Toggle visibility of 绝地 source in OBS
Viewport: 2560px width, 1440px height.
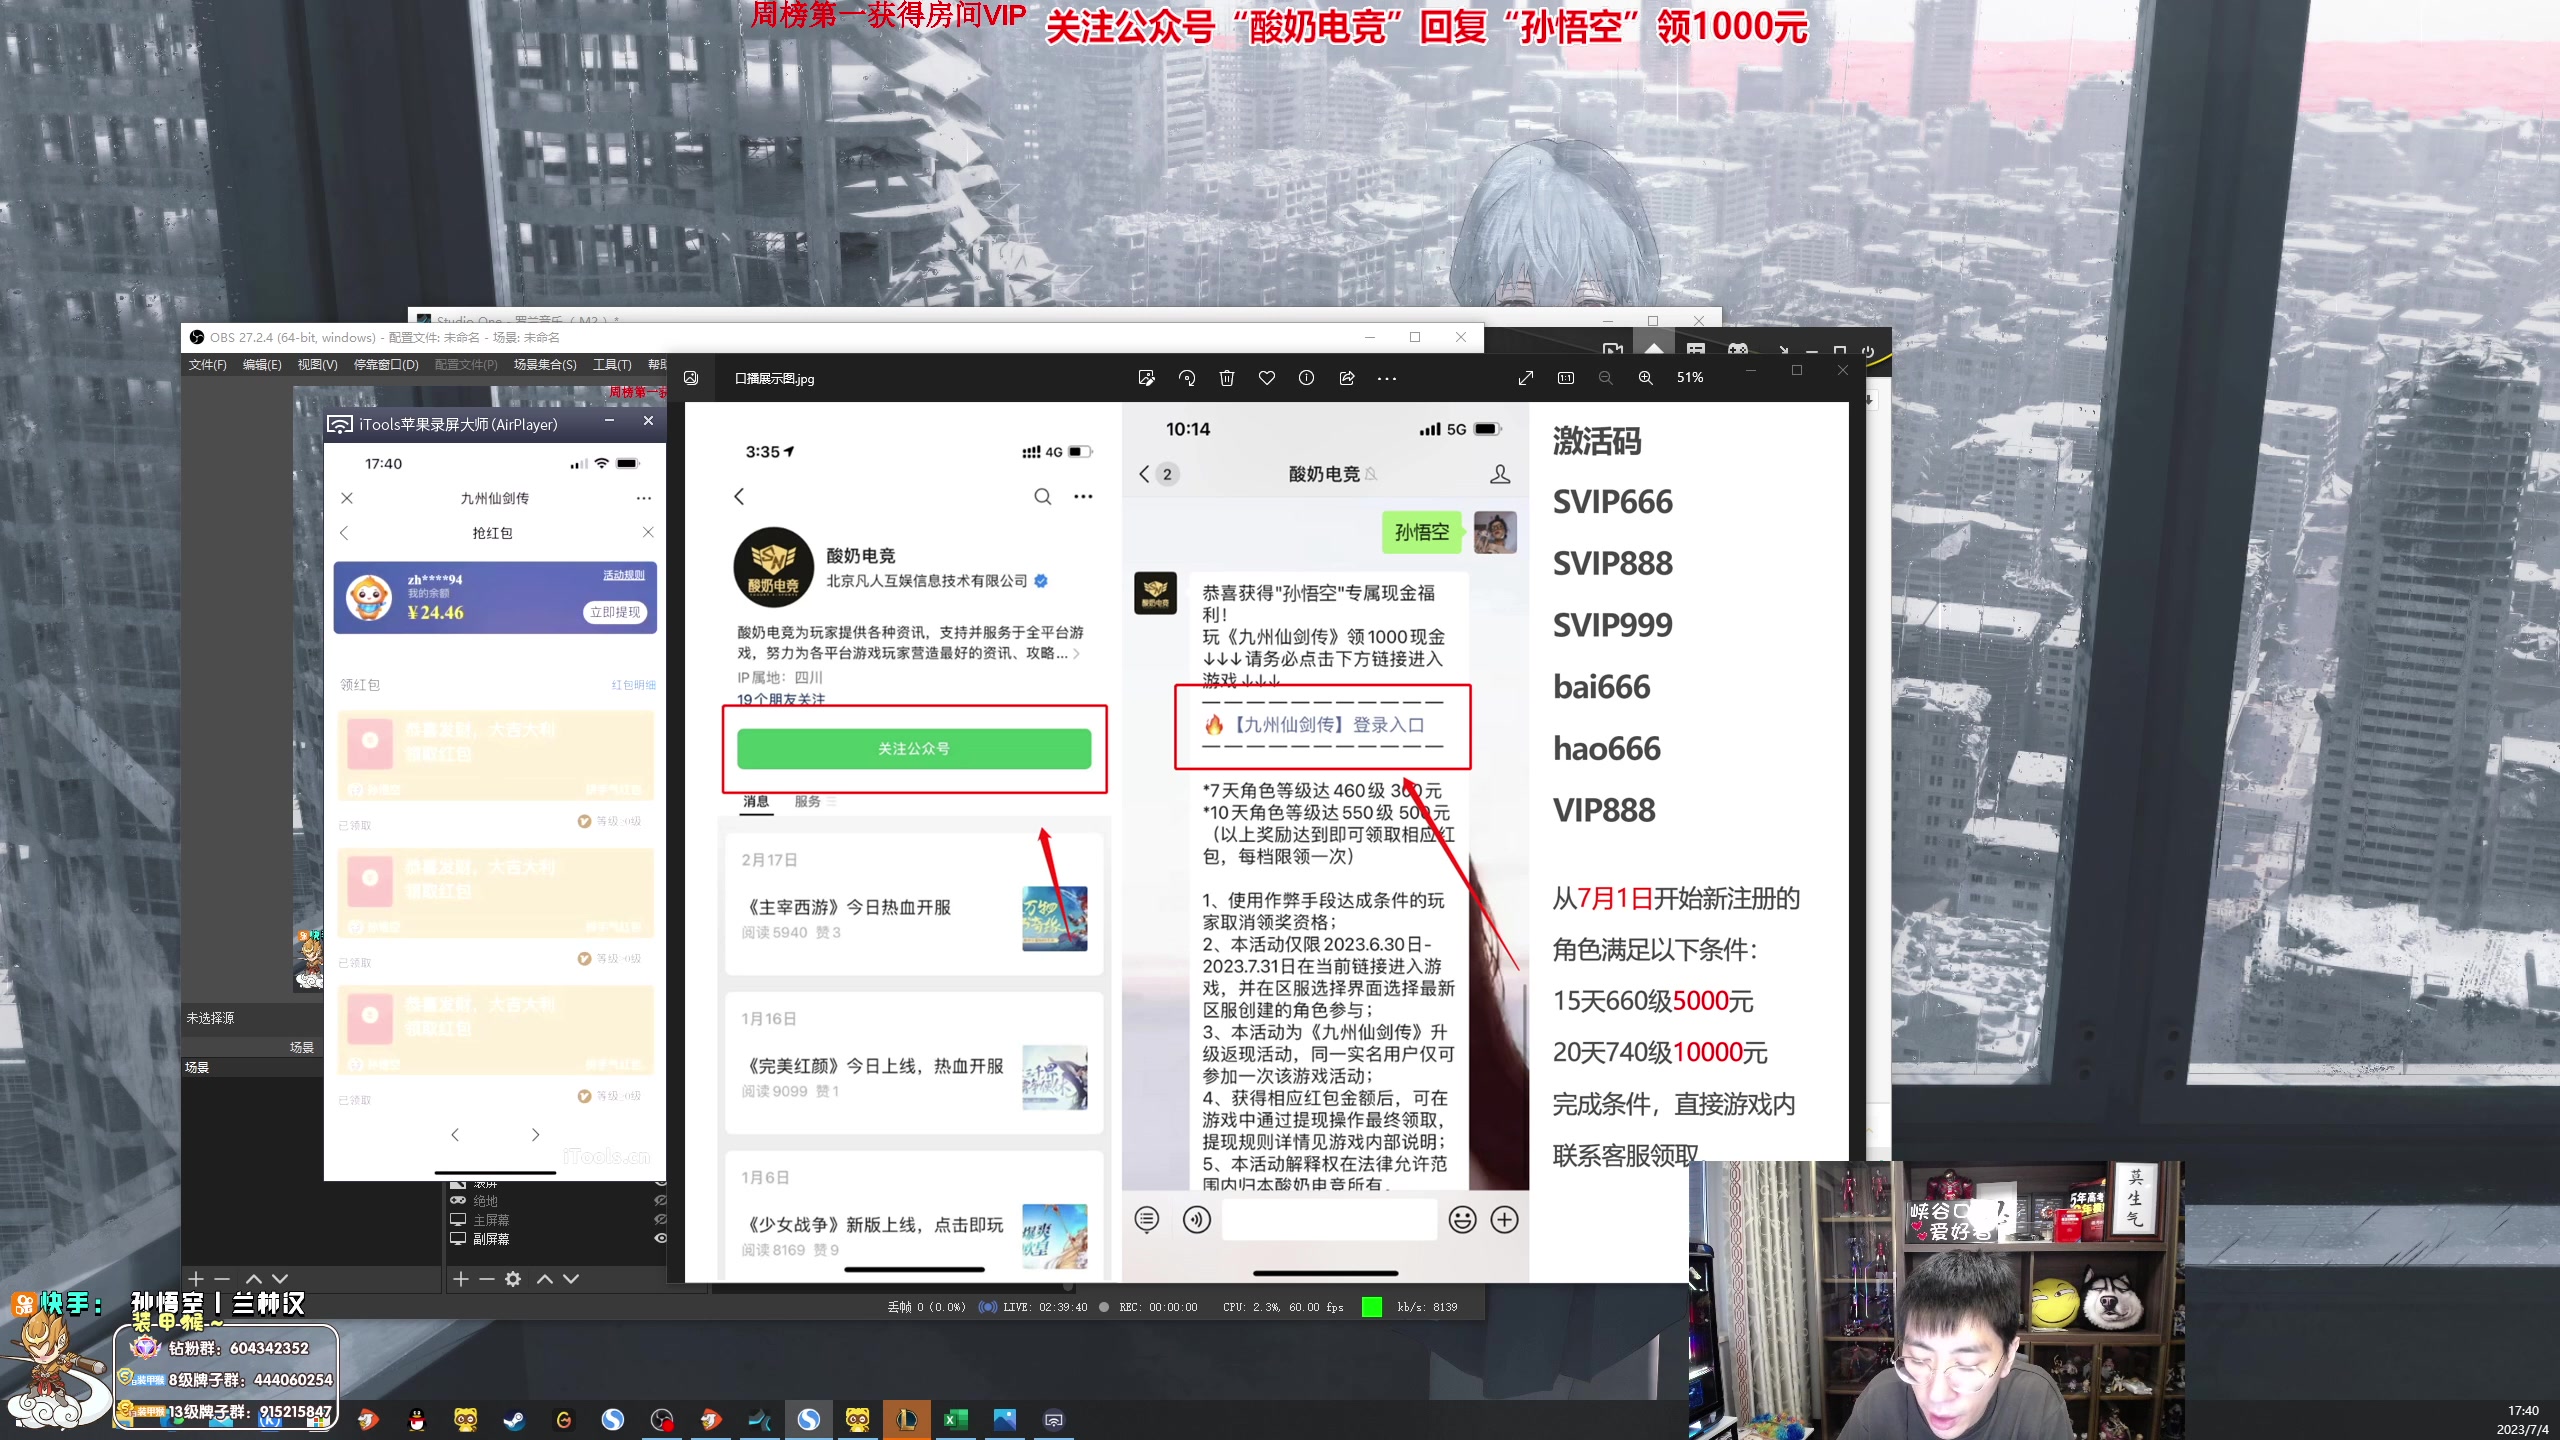[660, 1201]
